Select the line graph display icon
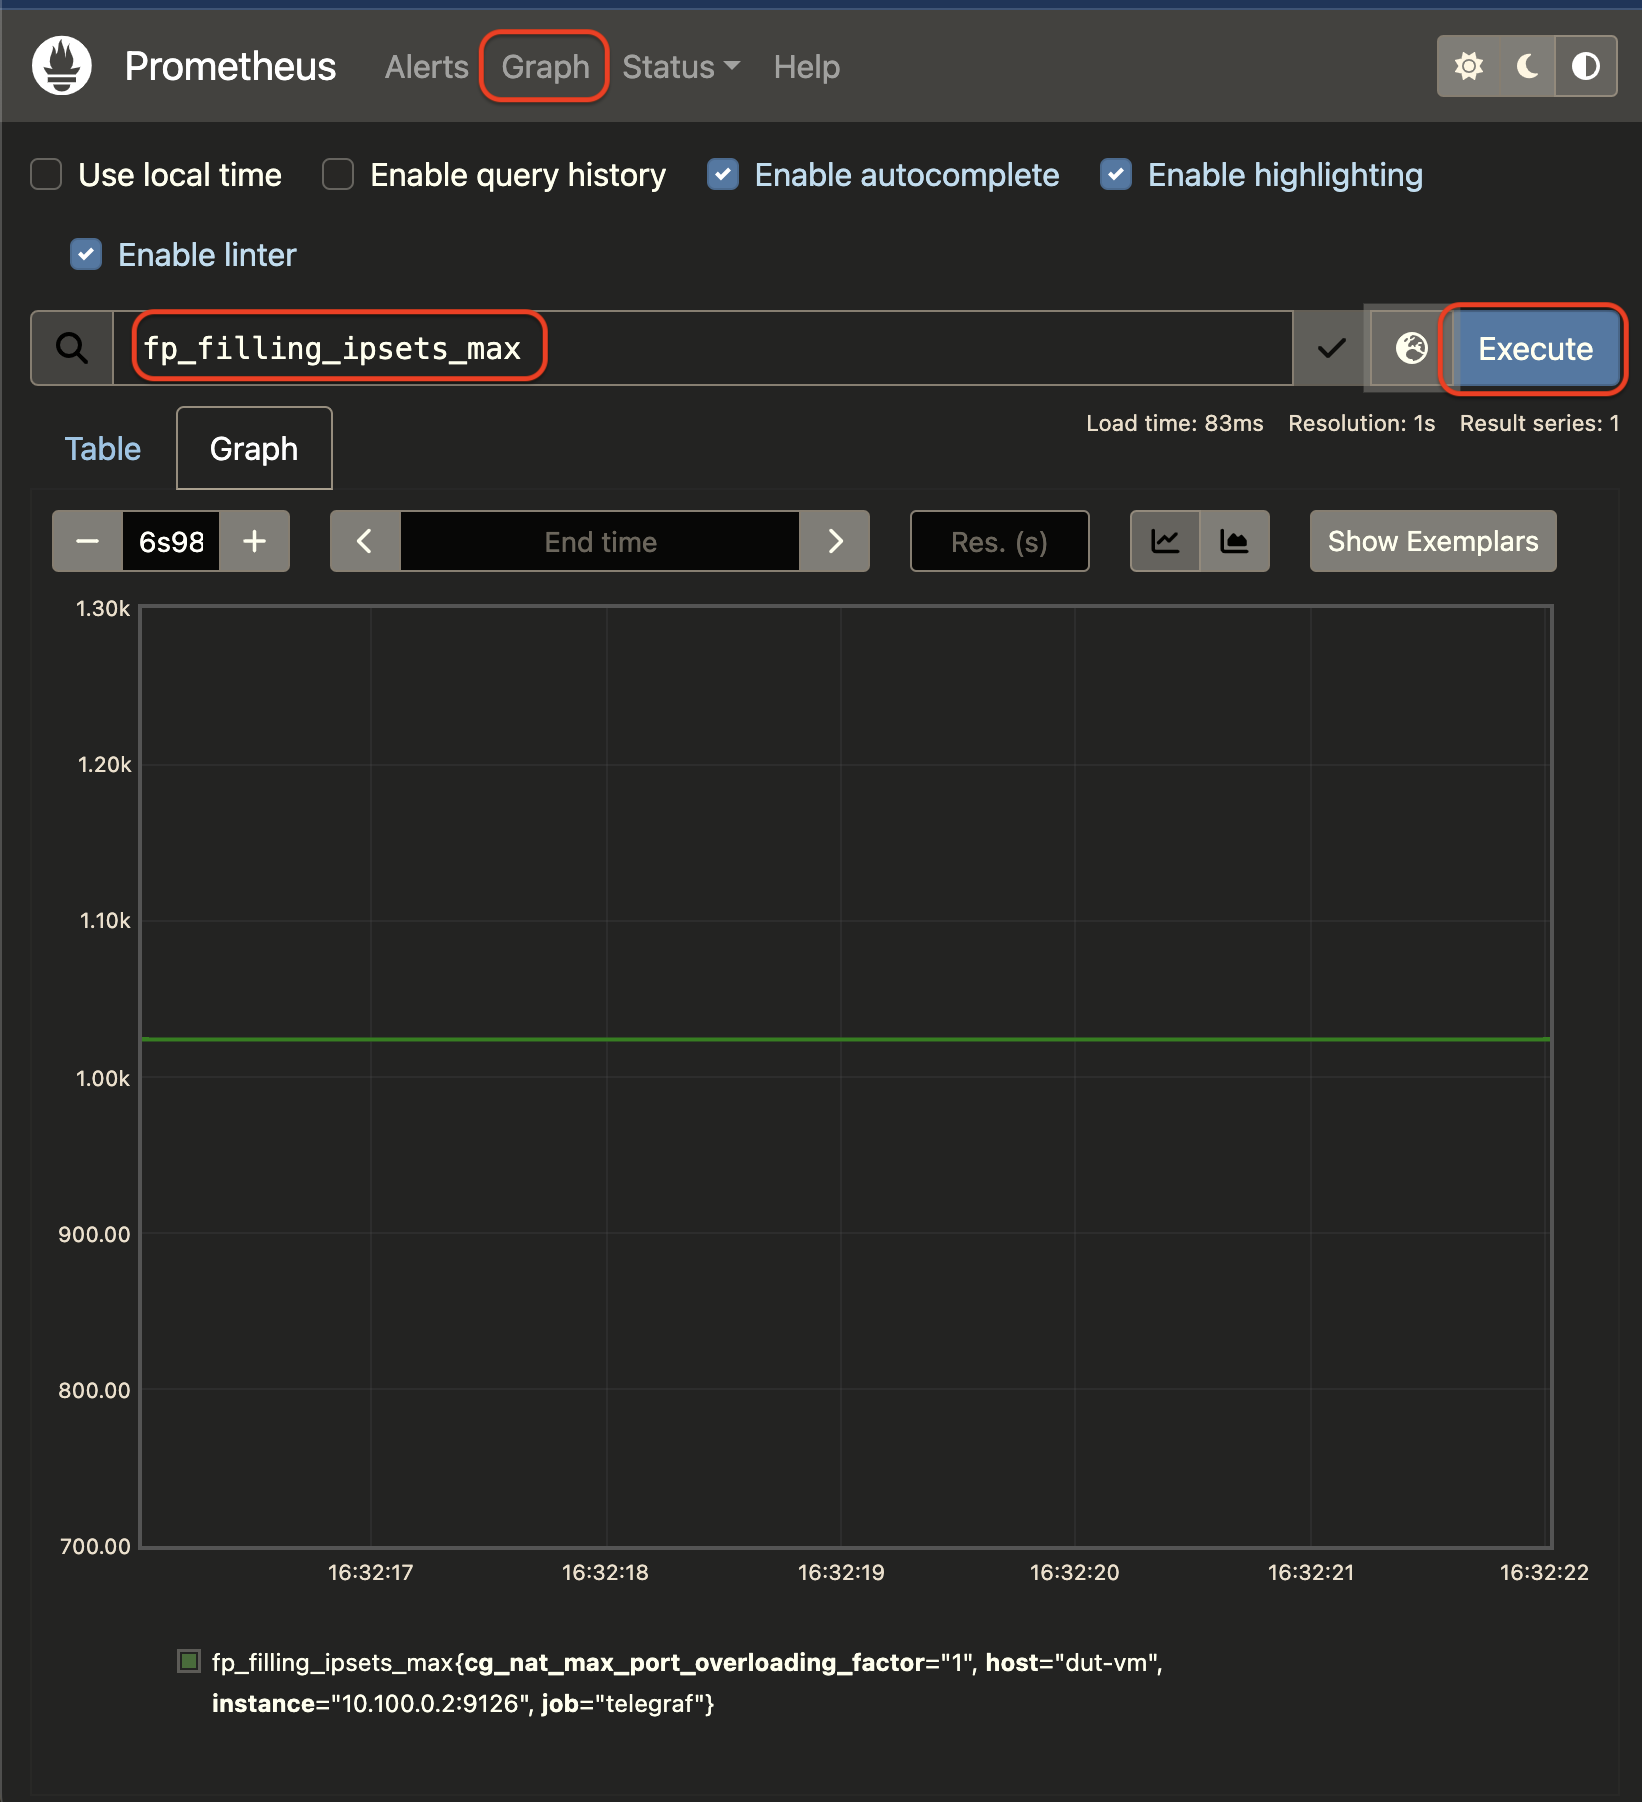Viewport: 1642px width, 1802px height. (x=1164, y=541)
